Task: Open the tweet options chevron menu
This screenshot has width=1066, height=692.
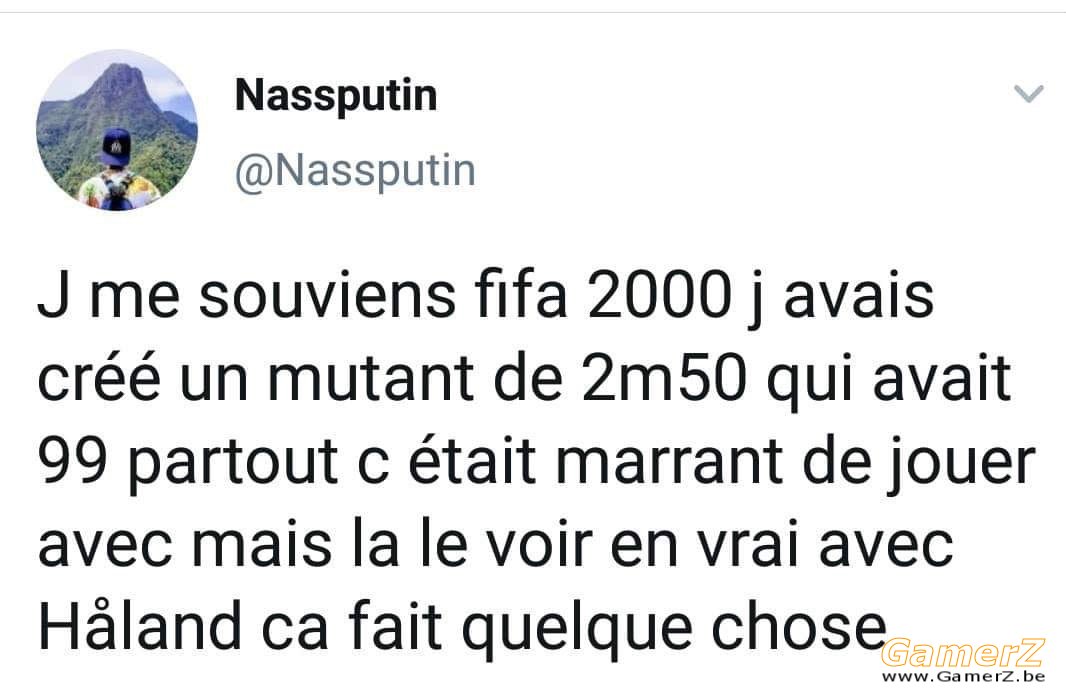Action: click(x=1028, y=94)
